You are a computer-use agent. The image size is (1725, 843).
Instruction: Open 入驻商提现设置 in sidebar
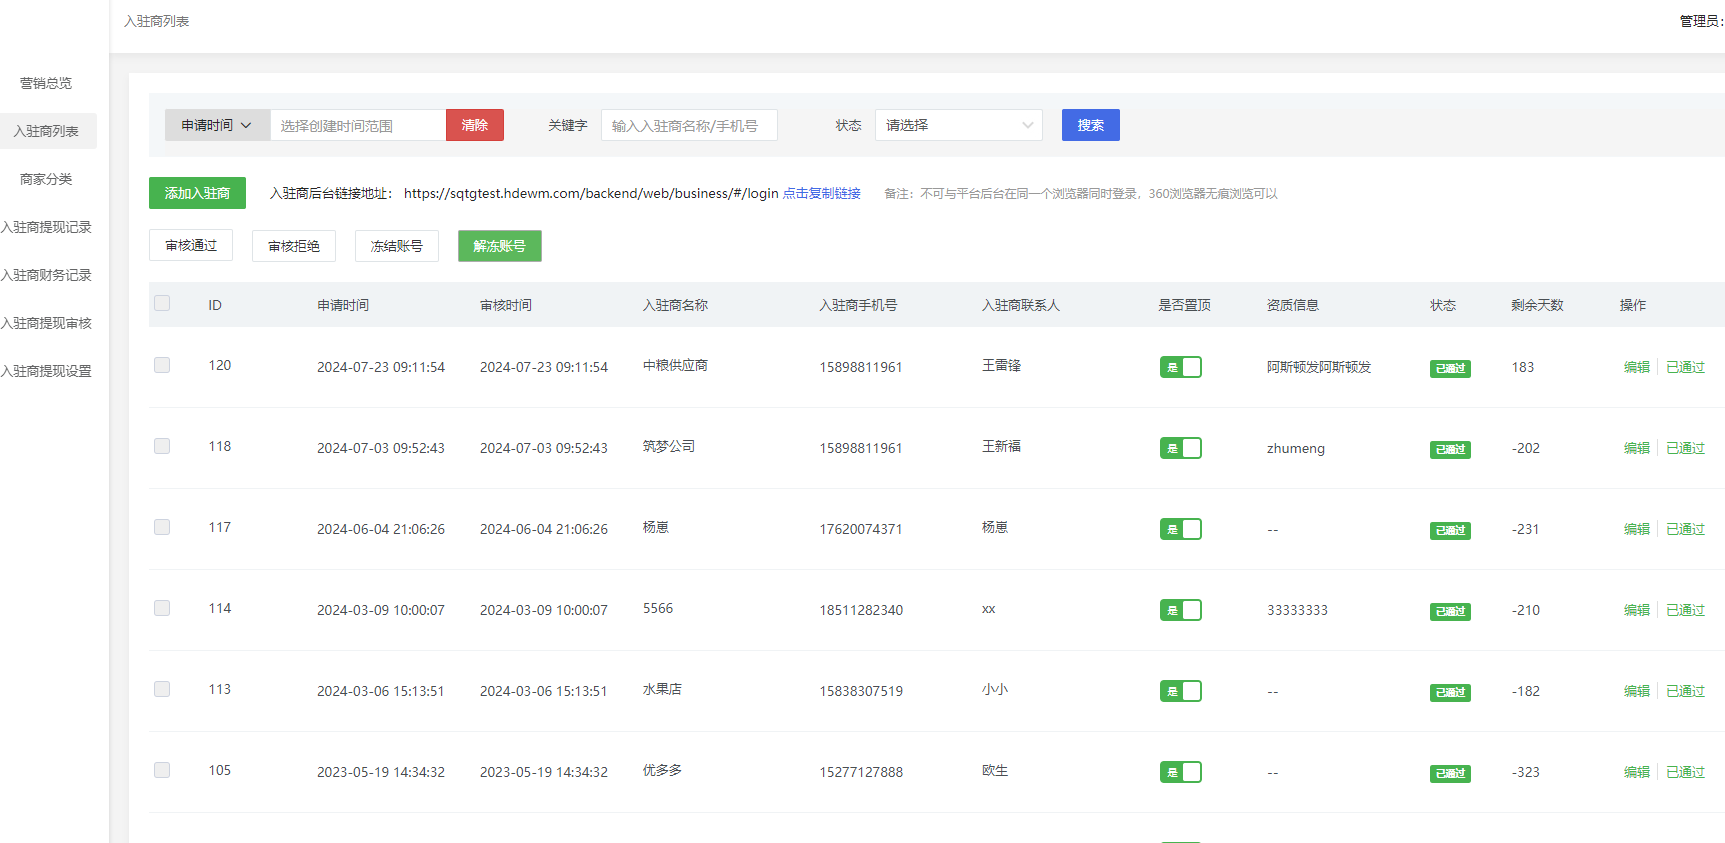pos(46,371)
